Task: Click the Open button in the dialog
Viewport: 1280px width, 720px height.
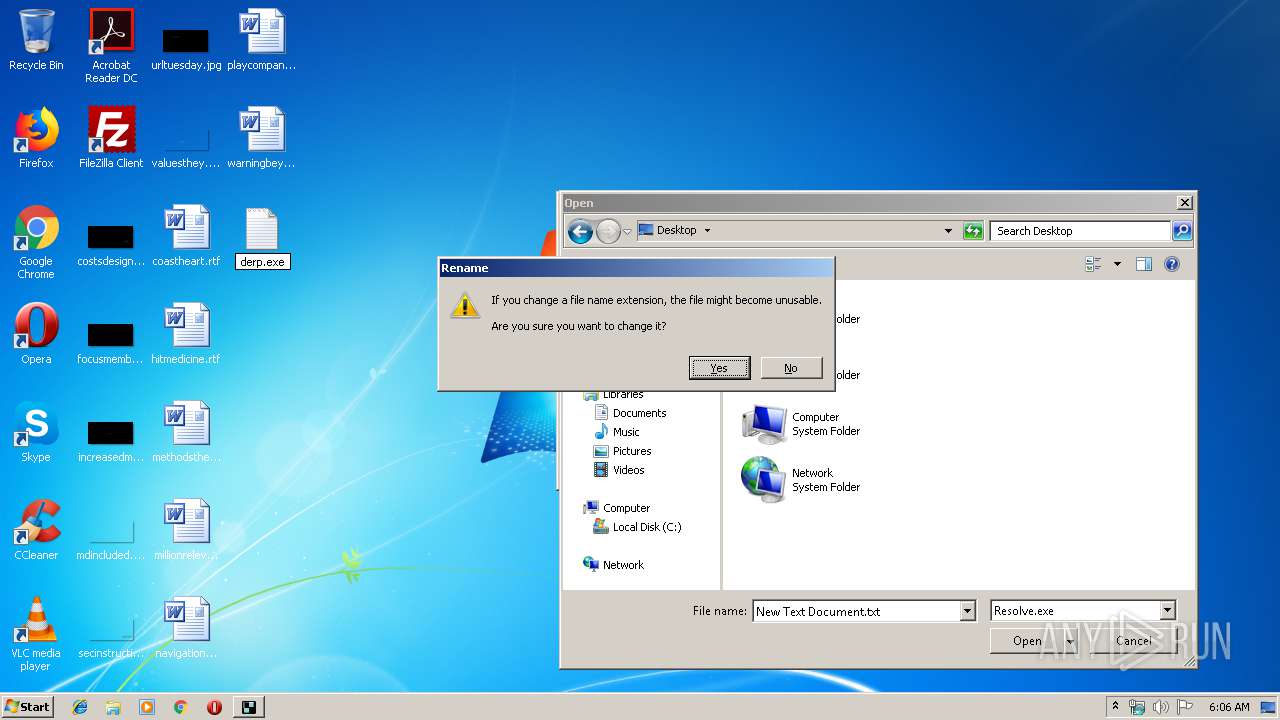Action: (1027, 641)
